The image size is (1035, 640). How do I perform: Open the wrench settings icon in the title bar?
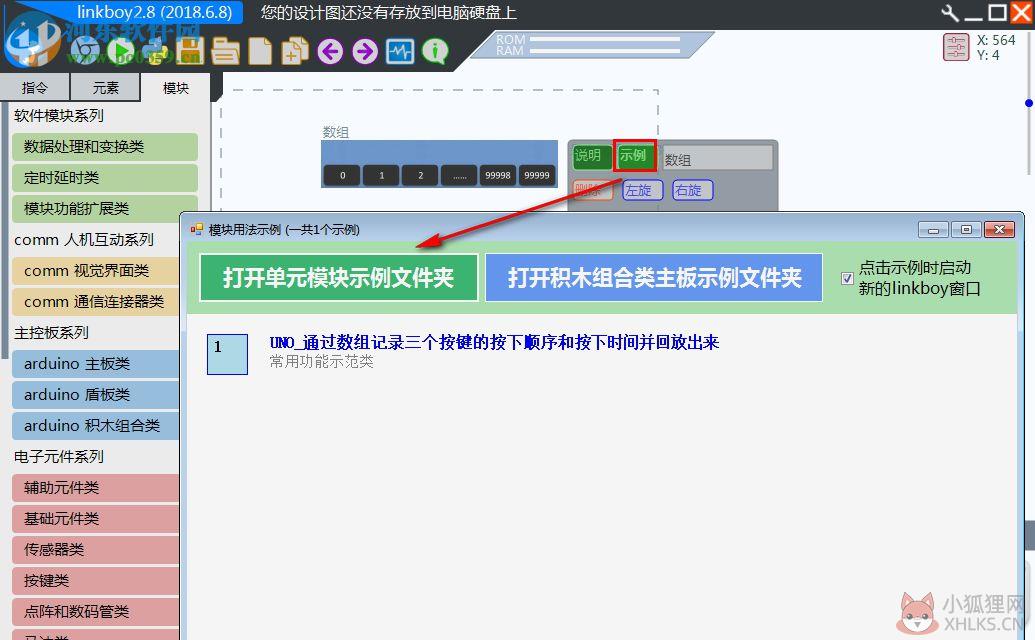(951, 13)
